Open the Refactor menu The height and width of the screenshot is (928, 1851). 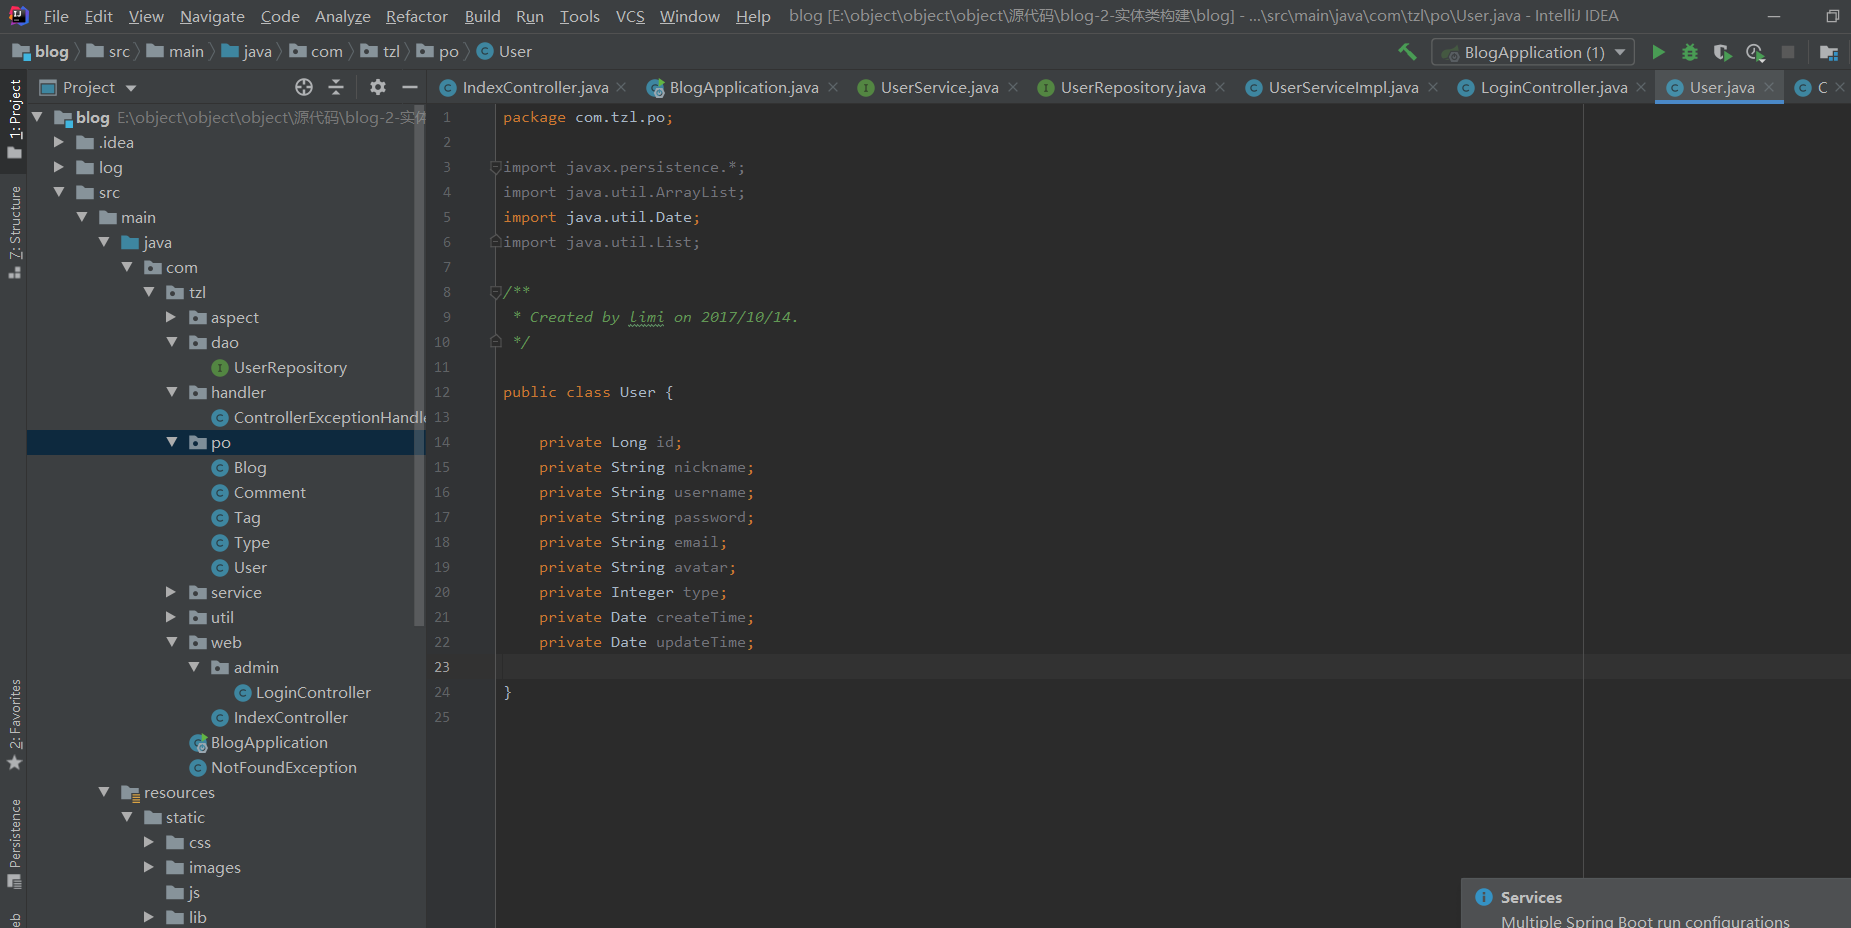416,16
